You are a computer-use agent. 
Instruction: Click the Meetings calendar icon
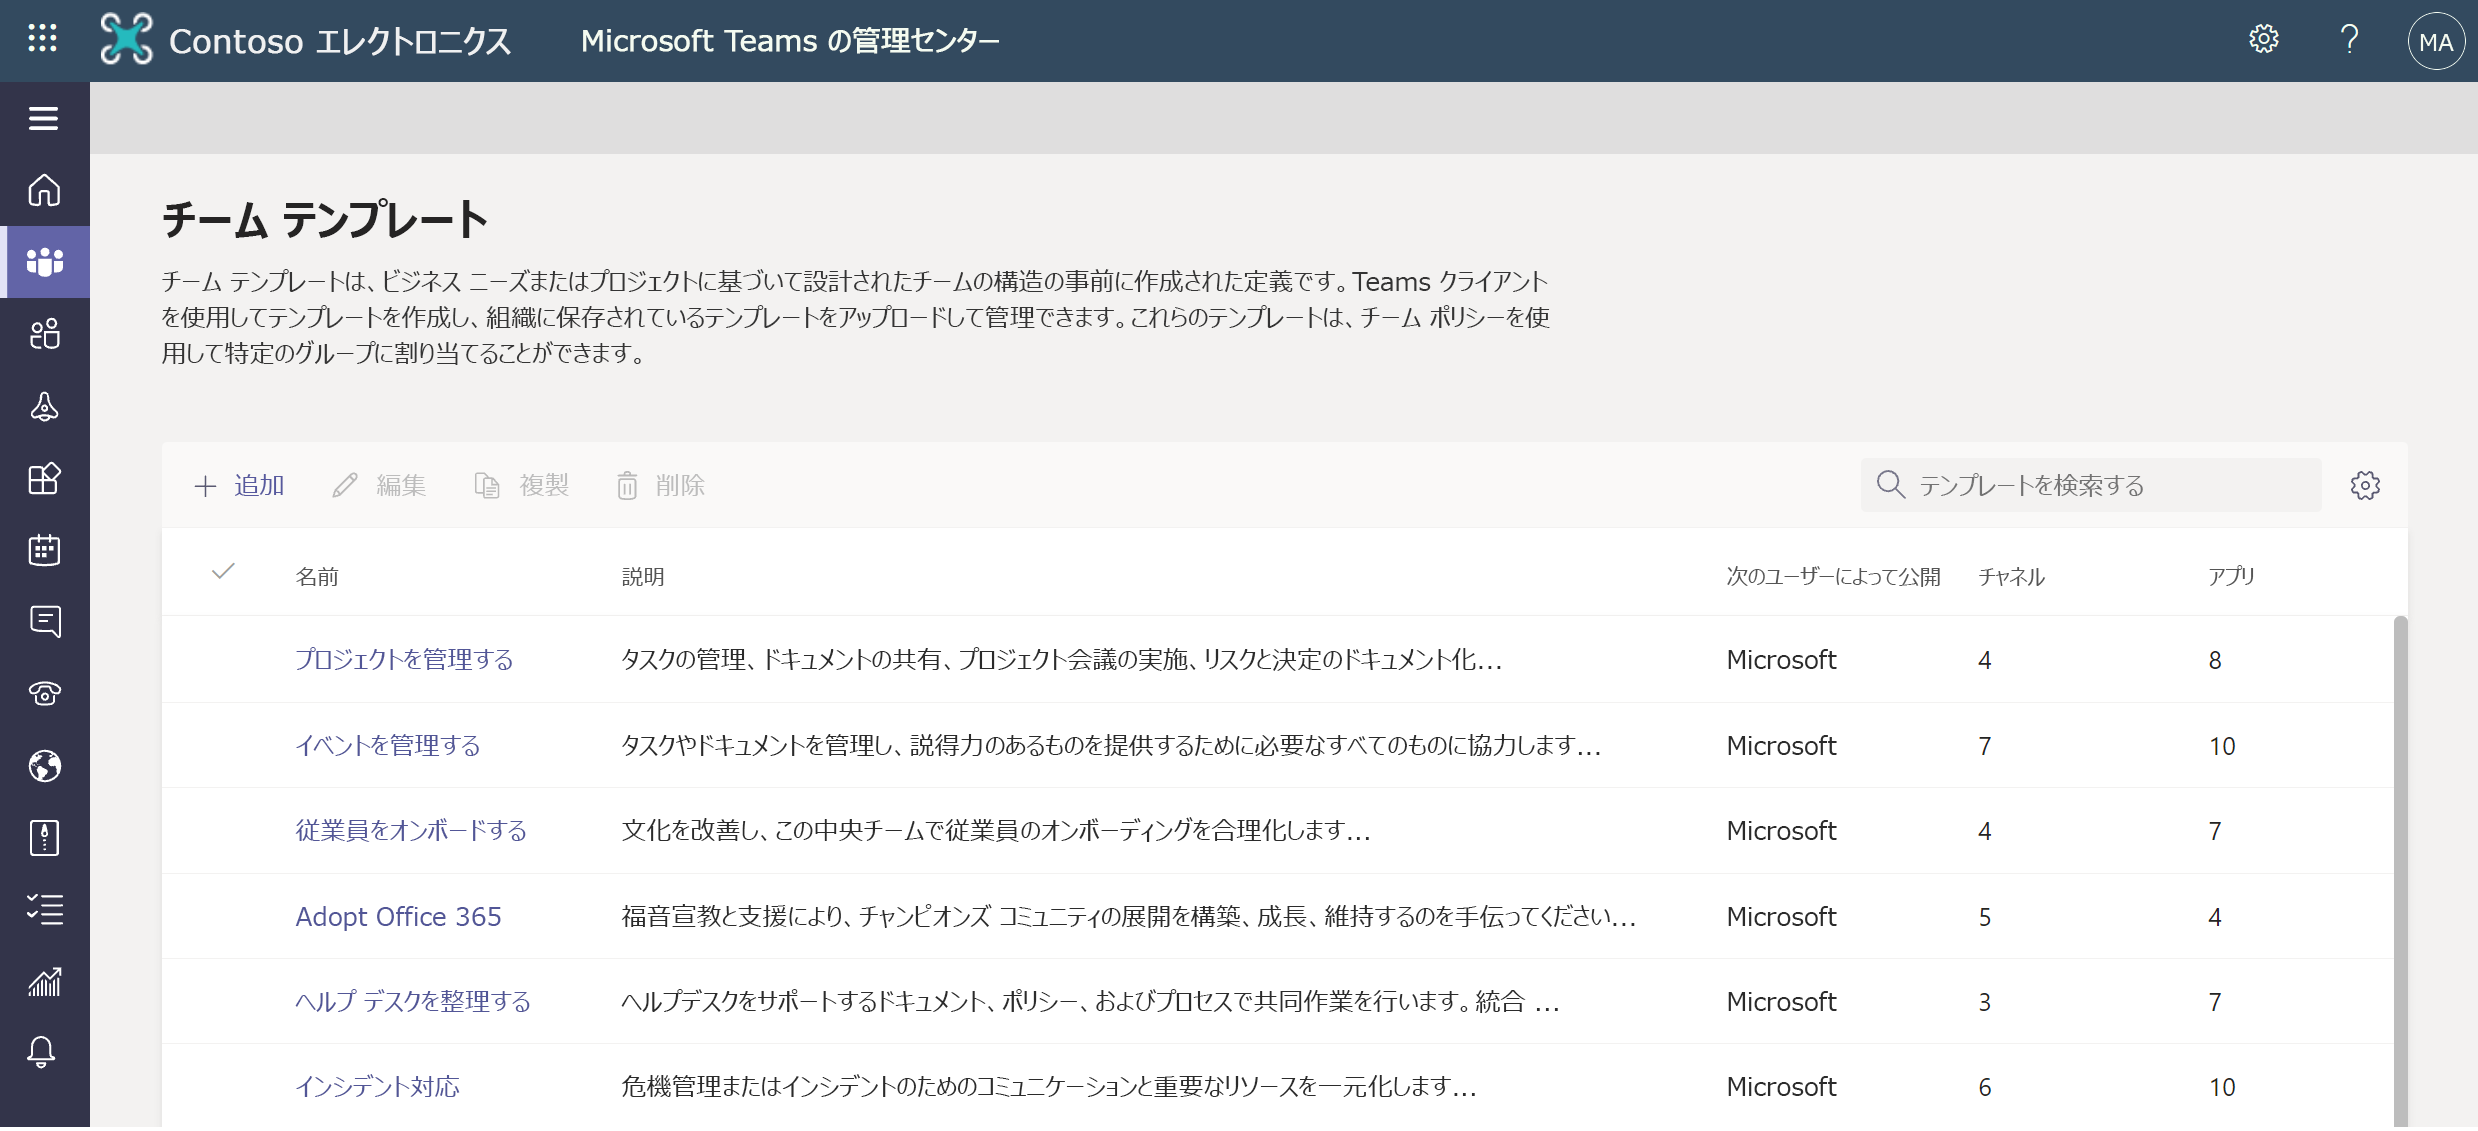point(43,550)
